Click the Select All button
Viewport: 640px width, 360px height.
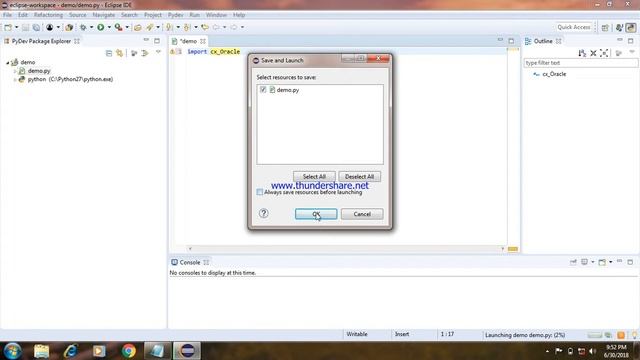point(314,176)
